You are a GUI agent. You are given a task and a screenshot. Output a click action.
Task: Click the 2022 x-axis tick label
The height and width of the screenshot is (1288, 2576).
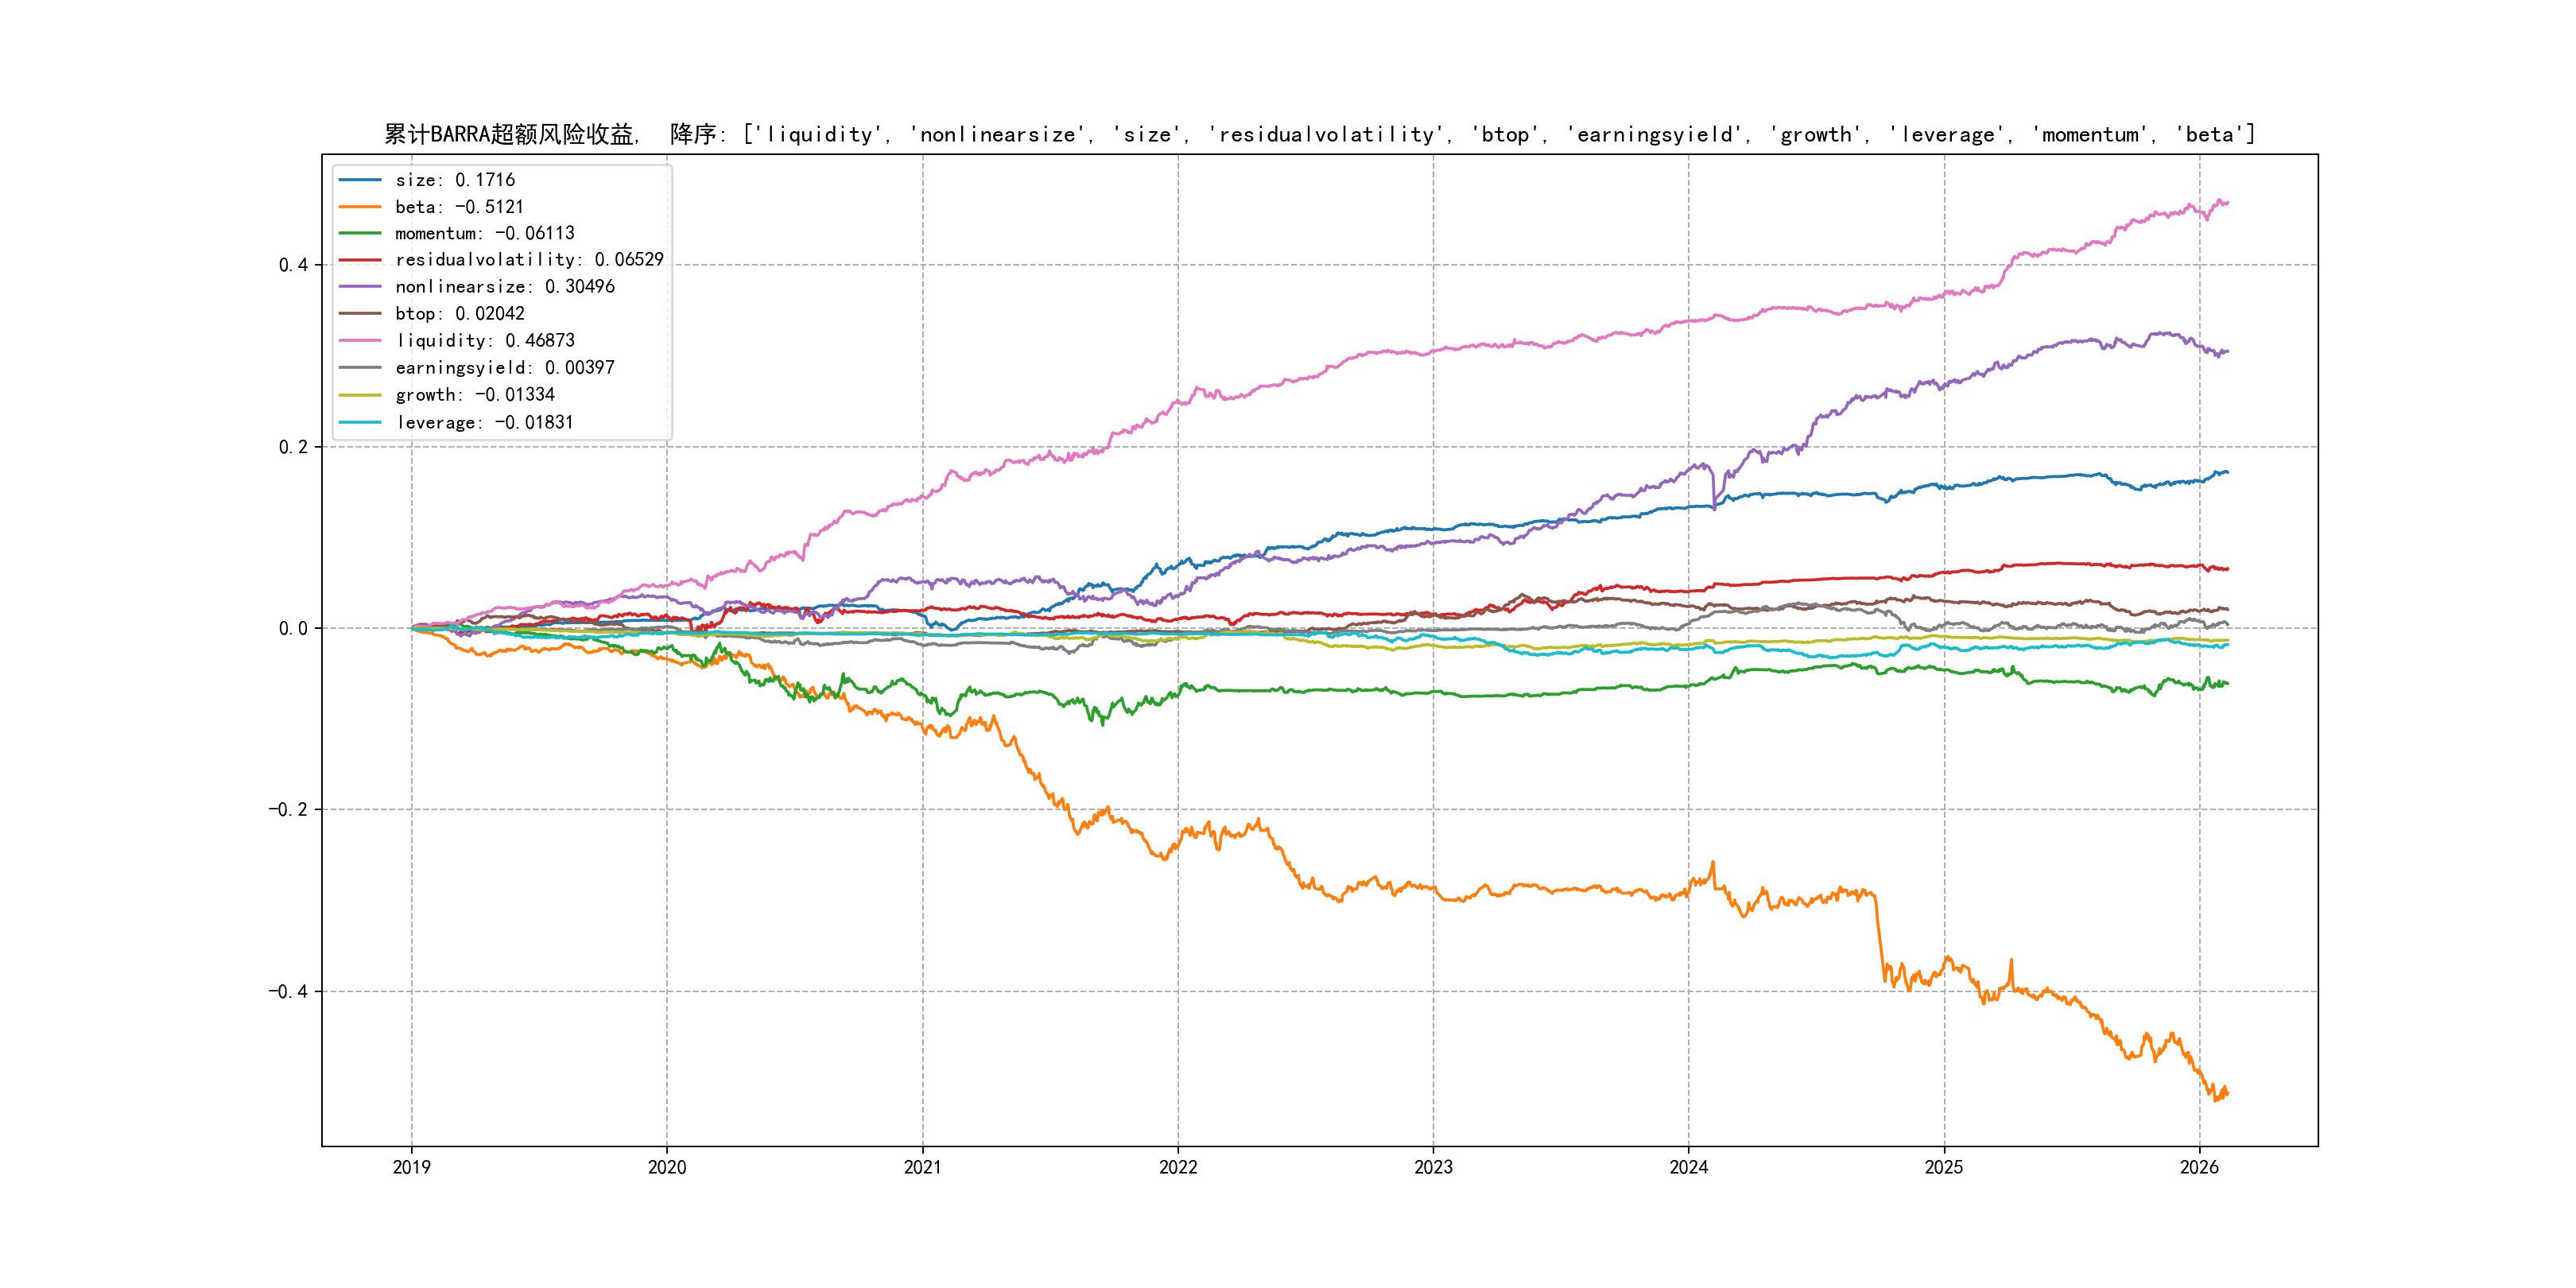(x=1178, y=1167)
